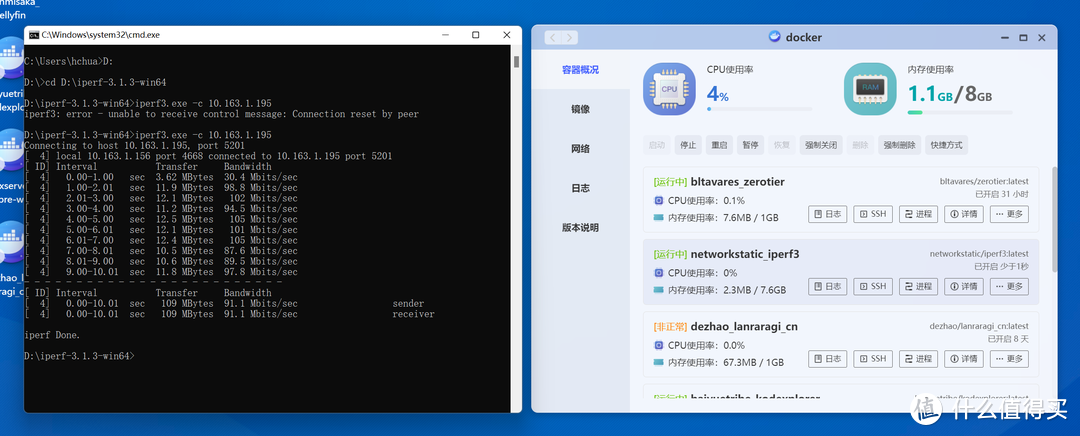The image size is (1080, 436).
Task: Launch SSH for networkstatic_iperf3
Action: click(x=873, y=287)
